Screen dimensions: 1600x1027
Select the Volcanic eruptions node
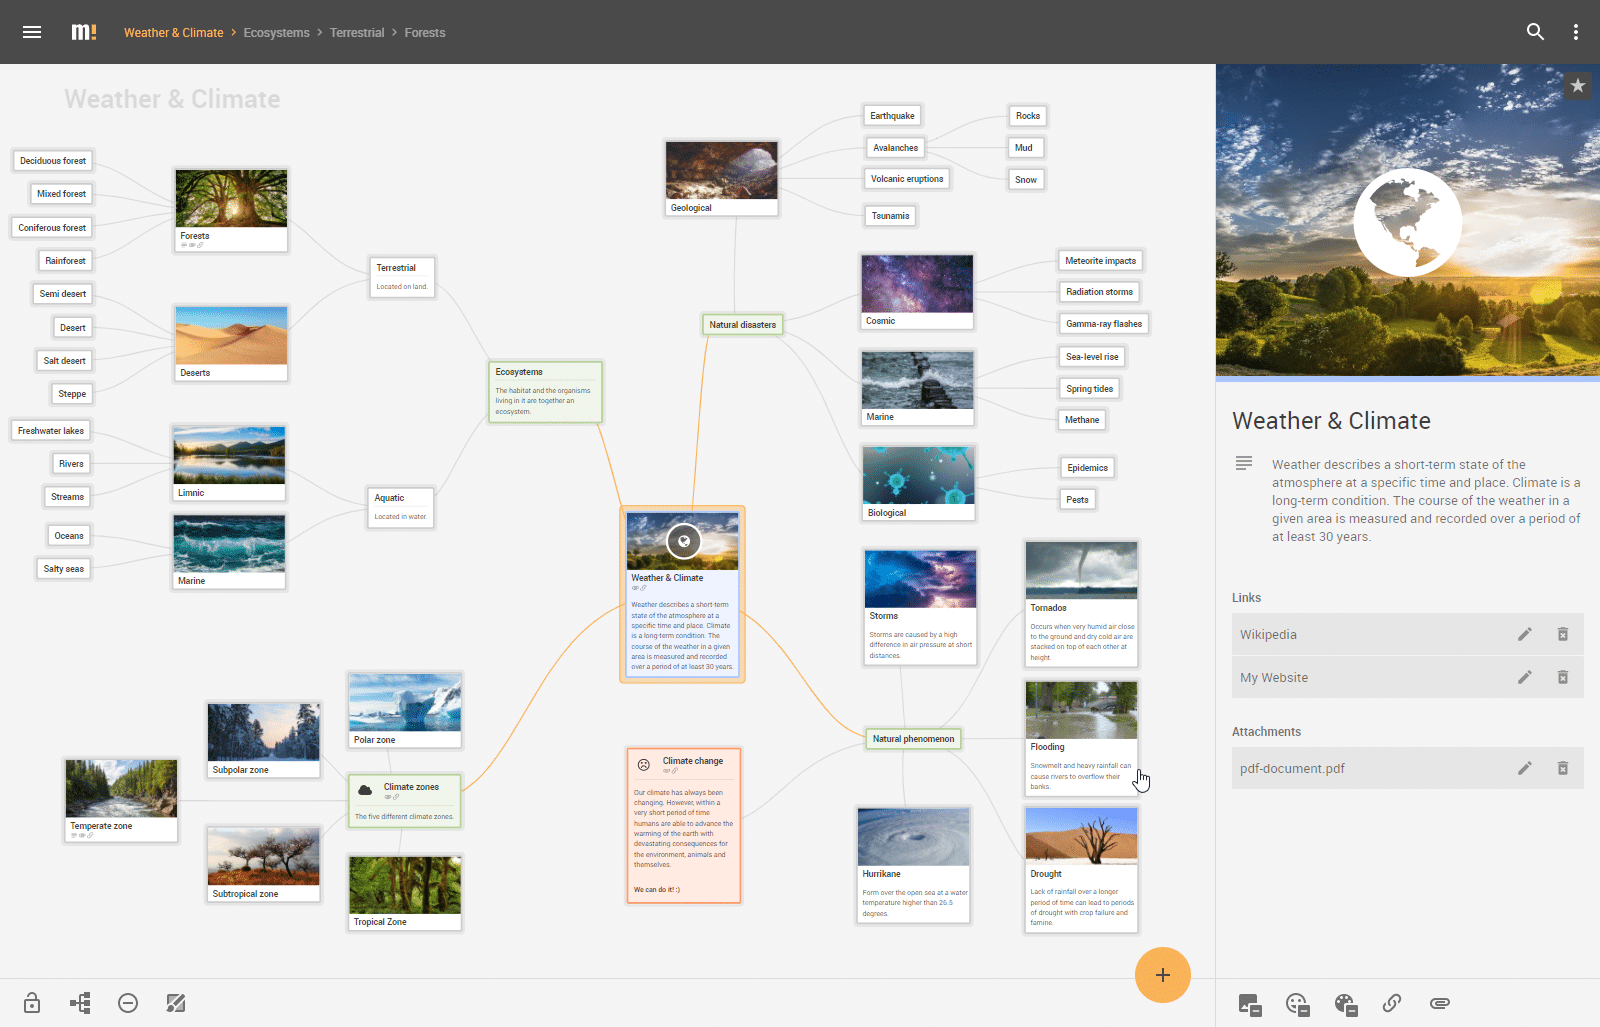click(907, 179)
